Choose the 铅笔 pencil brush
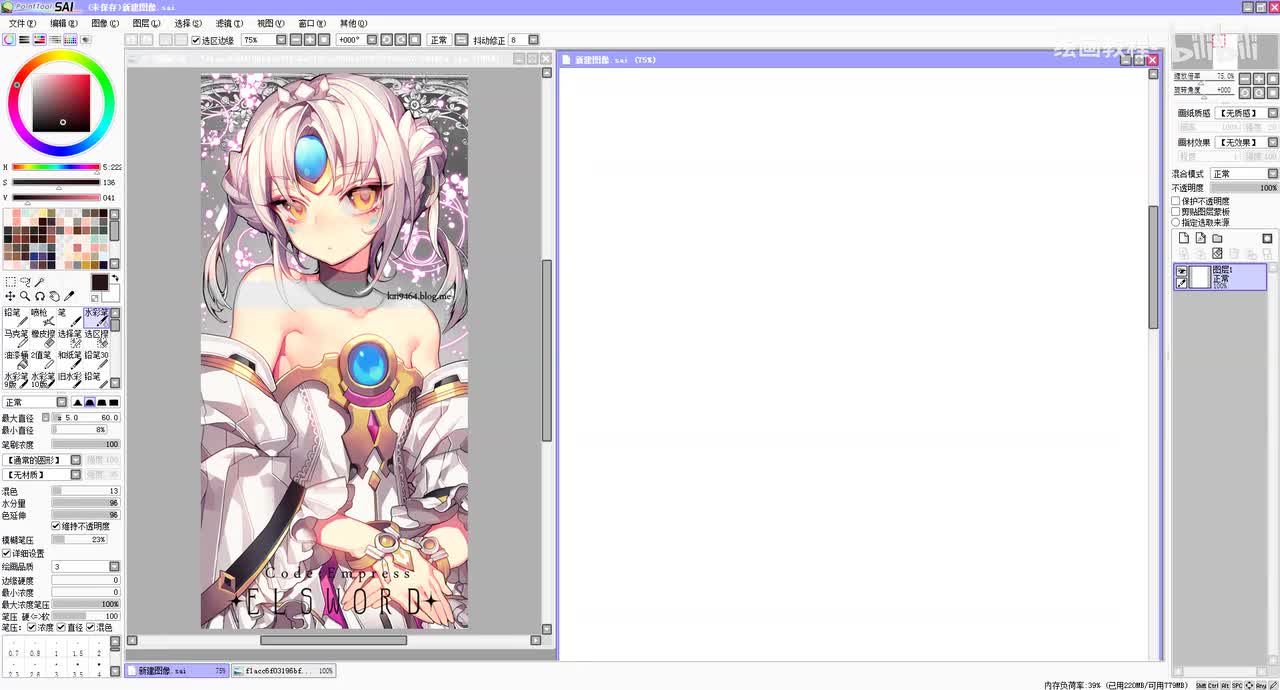Image resolution: width=1280 pixels, height=690 pixels. (16, 317)
